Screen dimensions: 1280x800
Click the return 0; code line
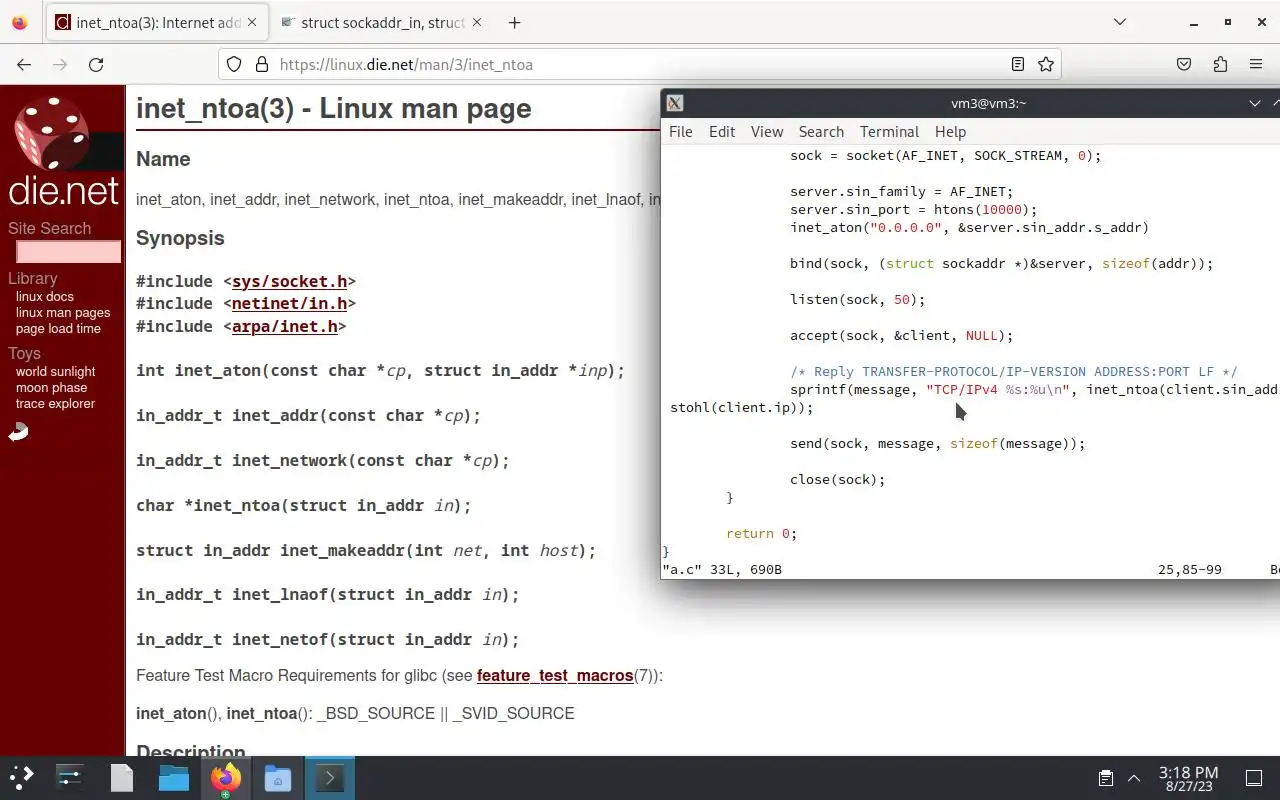(x=762, y=534)
